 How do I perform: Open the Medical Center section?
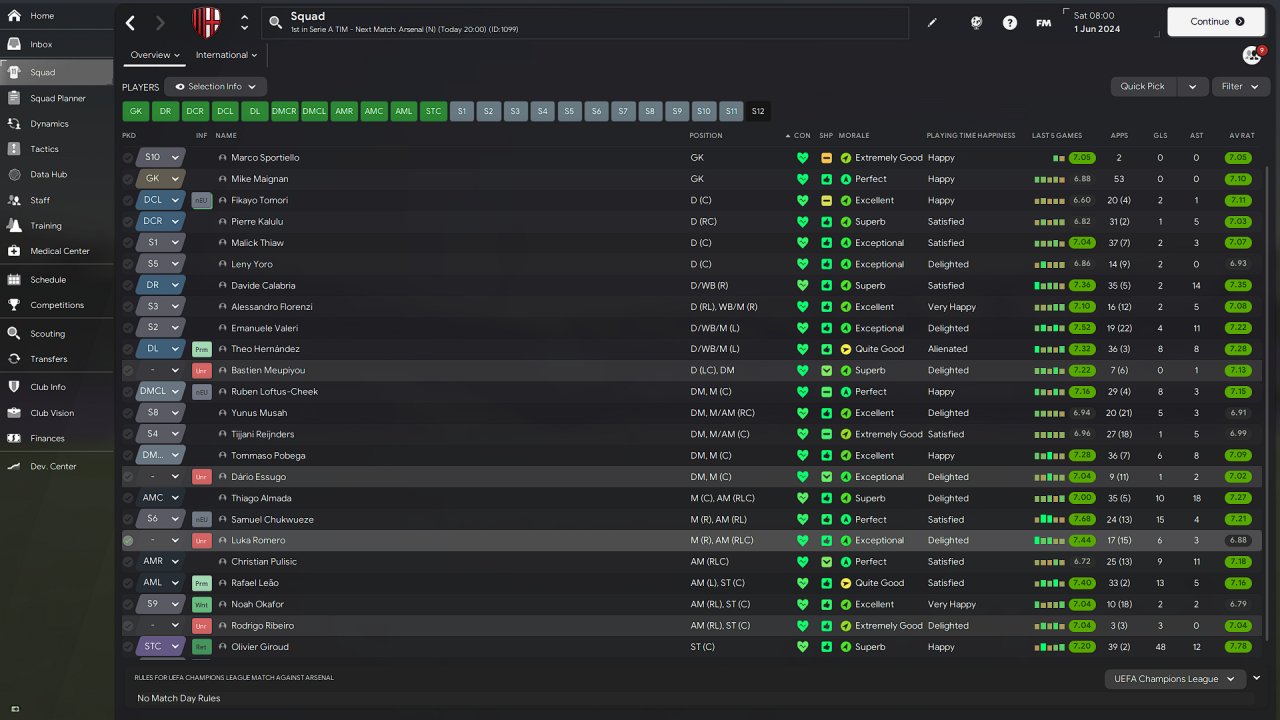tap(56, 251)
